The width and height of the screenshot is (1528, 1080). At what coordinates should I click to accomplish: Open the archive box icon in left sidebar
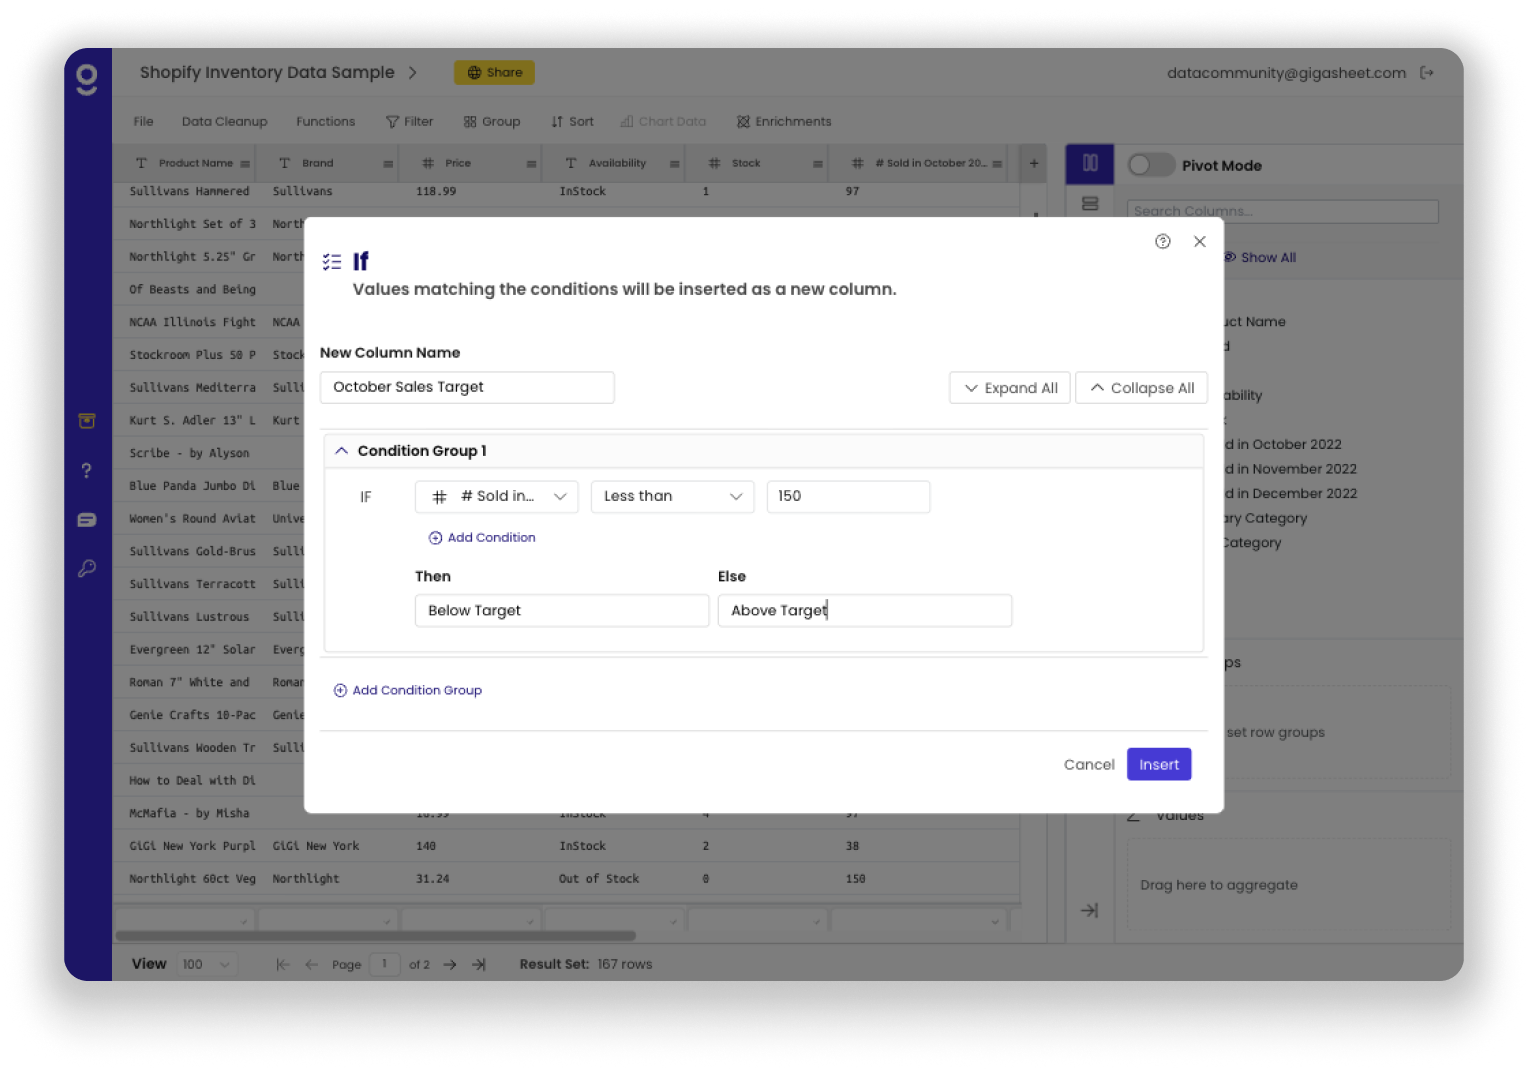[87, 421]
